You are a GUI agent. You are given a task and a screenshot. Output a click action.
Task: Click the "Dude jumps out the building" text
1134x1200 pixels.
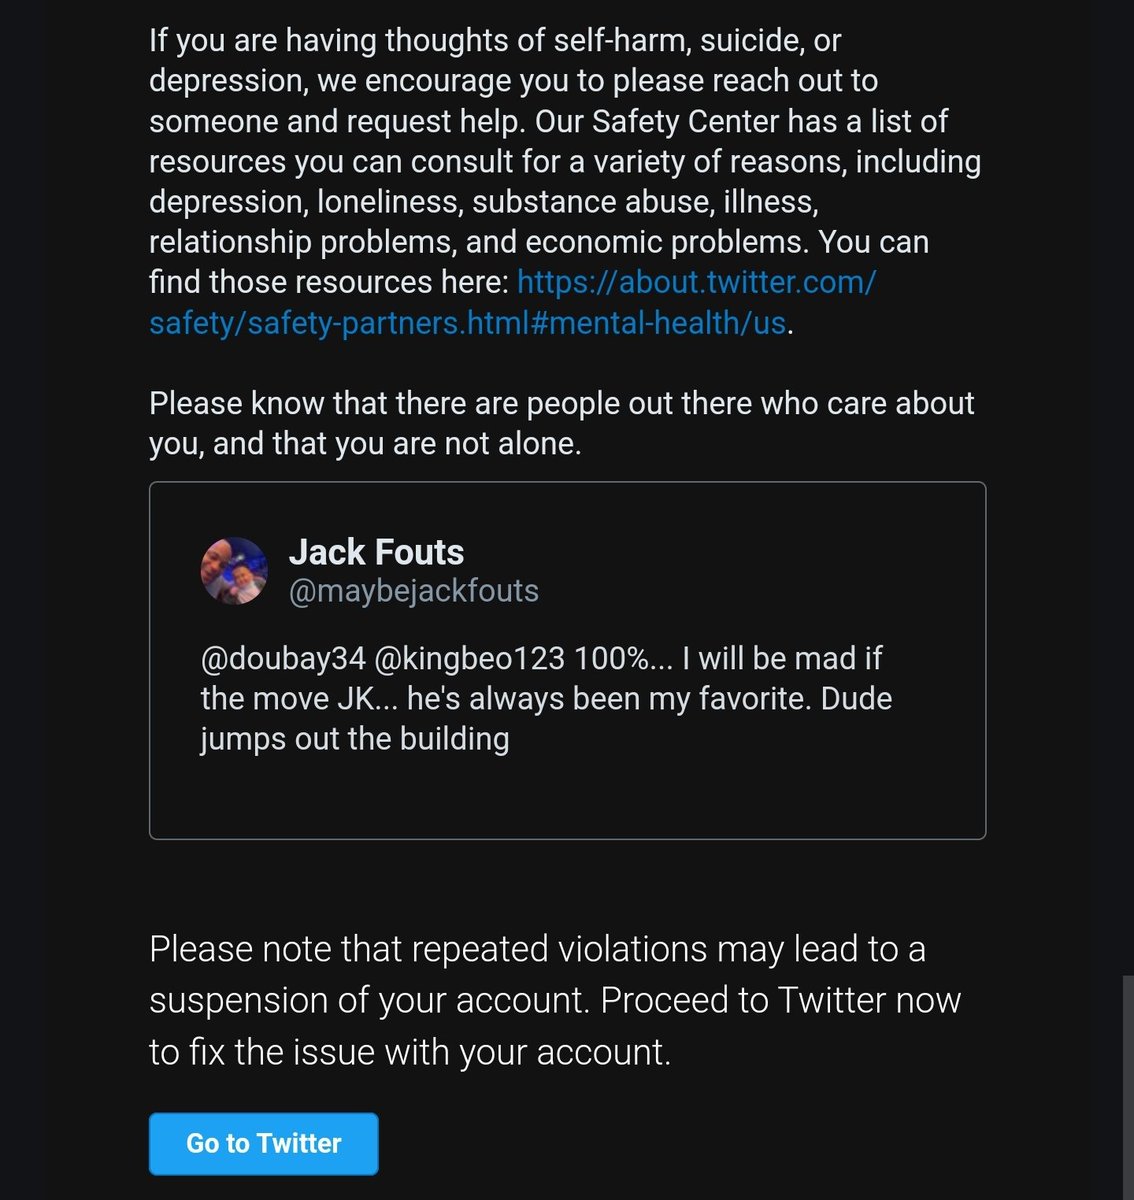tap(355, 739)
